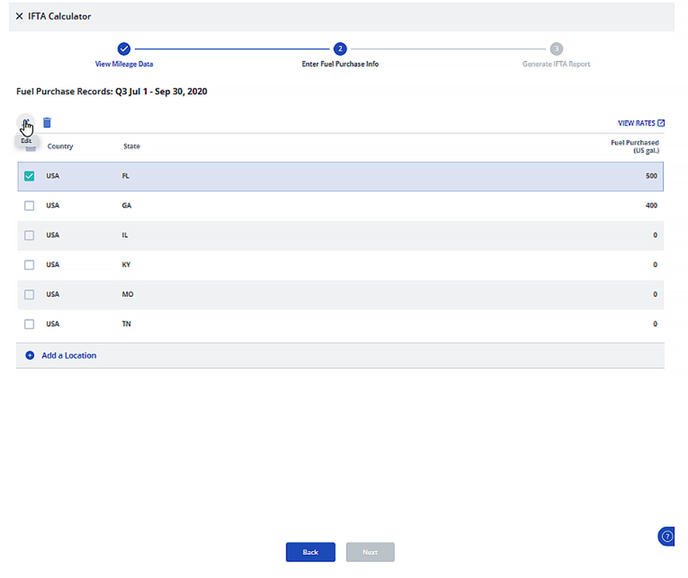Image resolution: width=688 pixels, height=578 pixels.
Task: Click the Fuel Purchase Records Q3 heading
Action: coord(112,91)
